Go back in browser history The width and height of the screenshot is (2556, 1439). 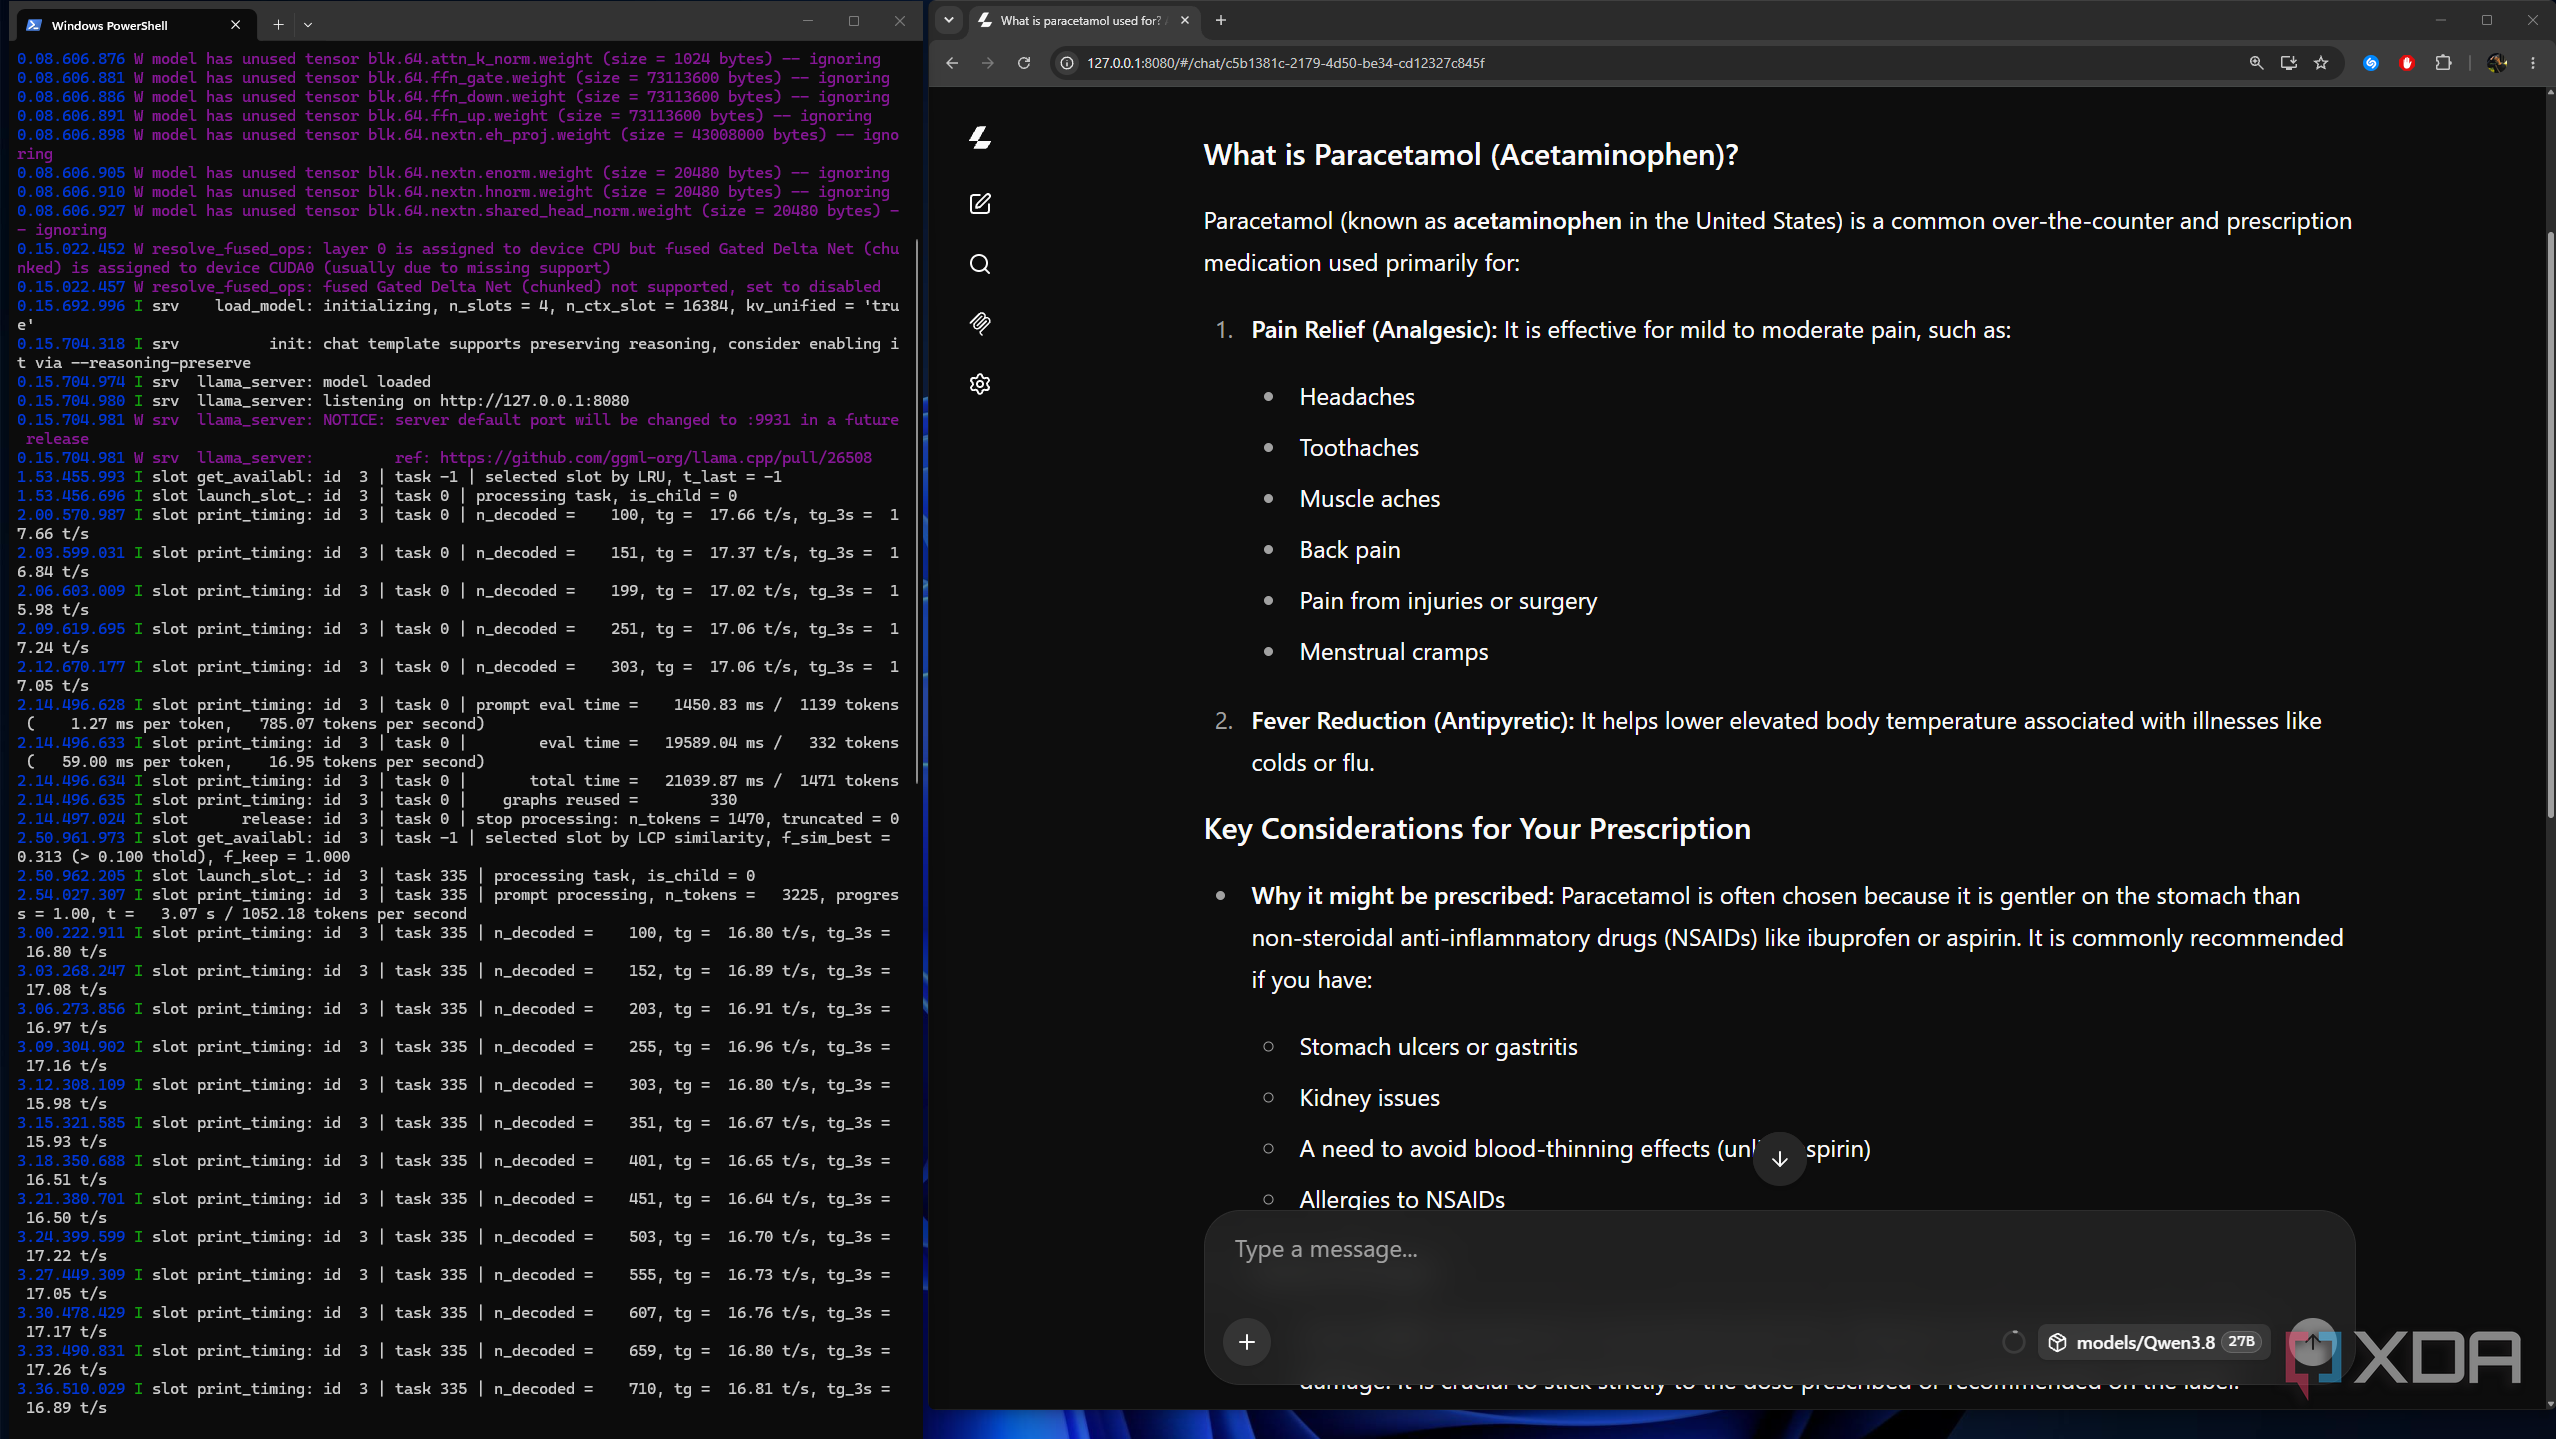[x=952, y=63]
